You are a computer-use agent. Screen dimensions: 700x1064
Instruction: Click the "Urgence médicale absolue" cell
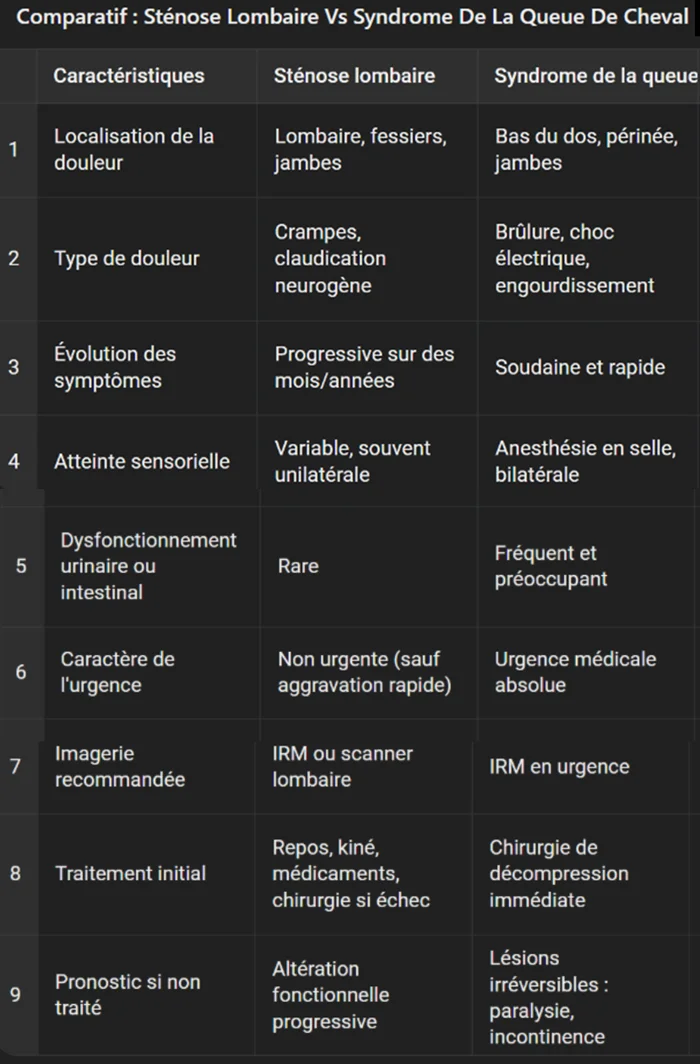pos(575,672)
